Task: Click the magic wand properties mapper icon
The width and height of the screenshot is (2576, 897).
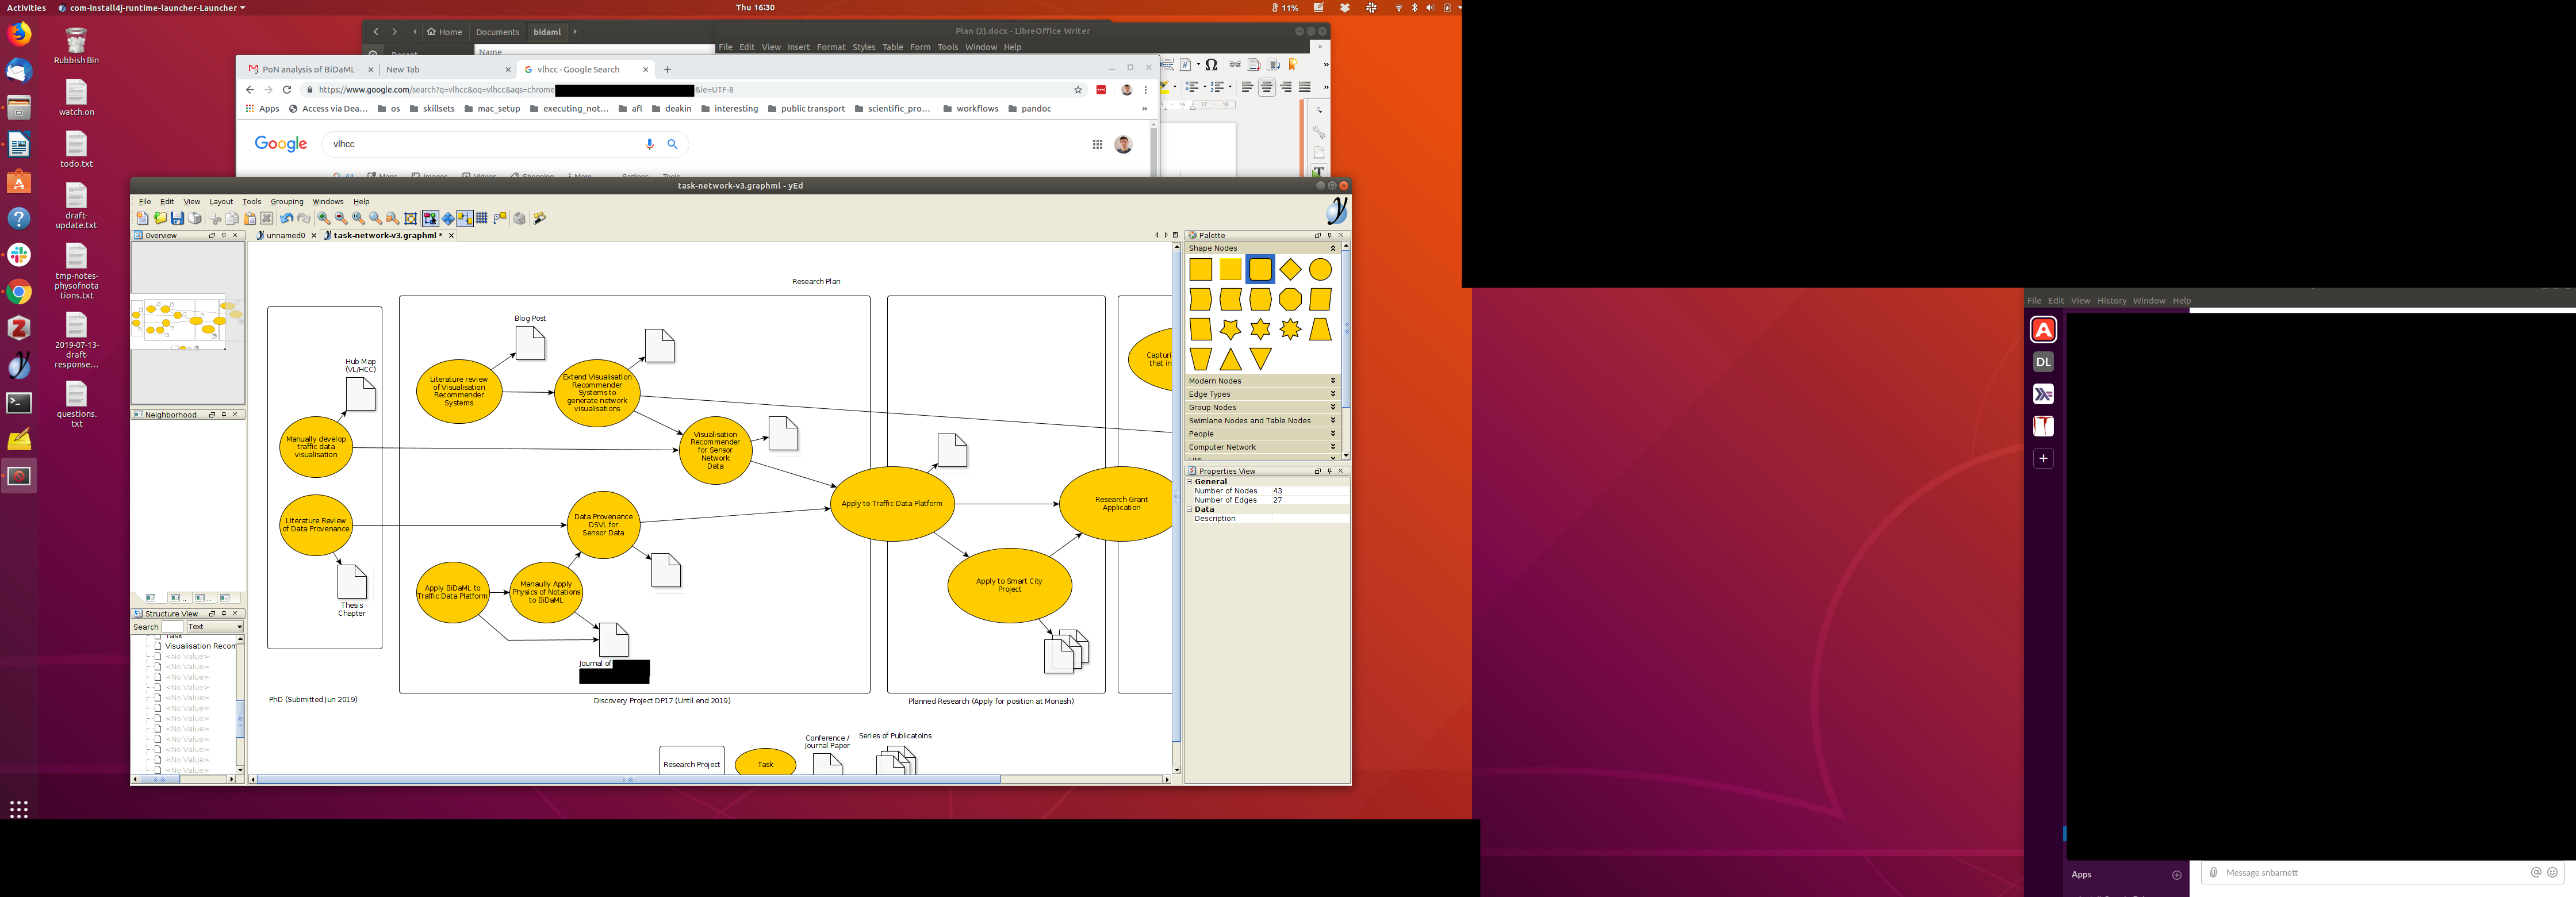Action: [x=540, y=218]
